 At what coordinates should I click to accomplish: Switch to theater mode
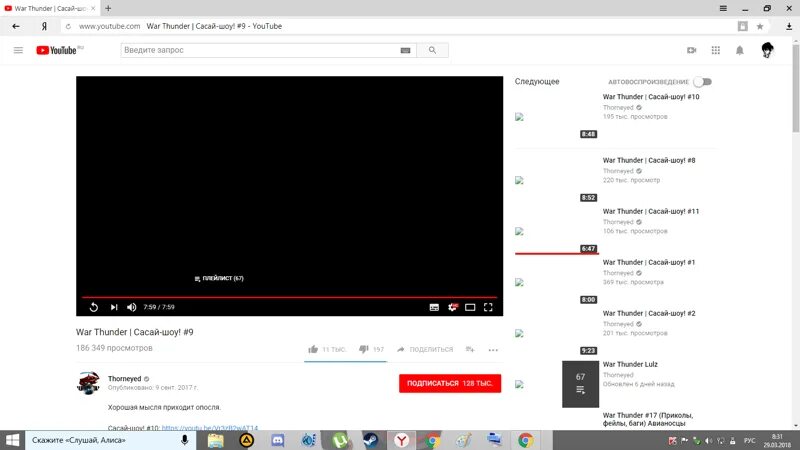(x=470, y=307)
